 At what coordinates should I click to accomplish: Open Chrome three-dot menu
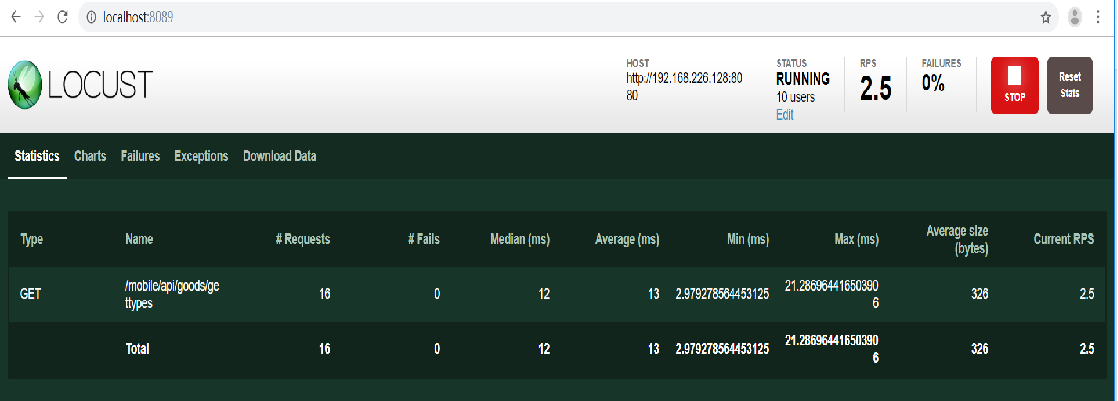(x=1101, y=17)
